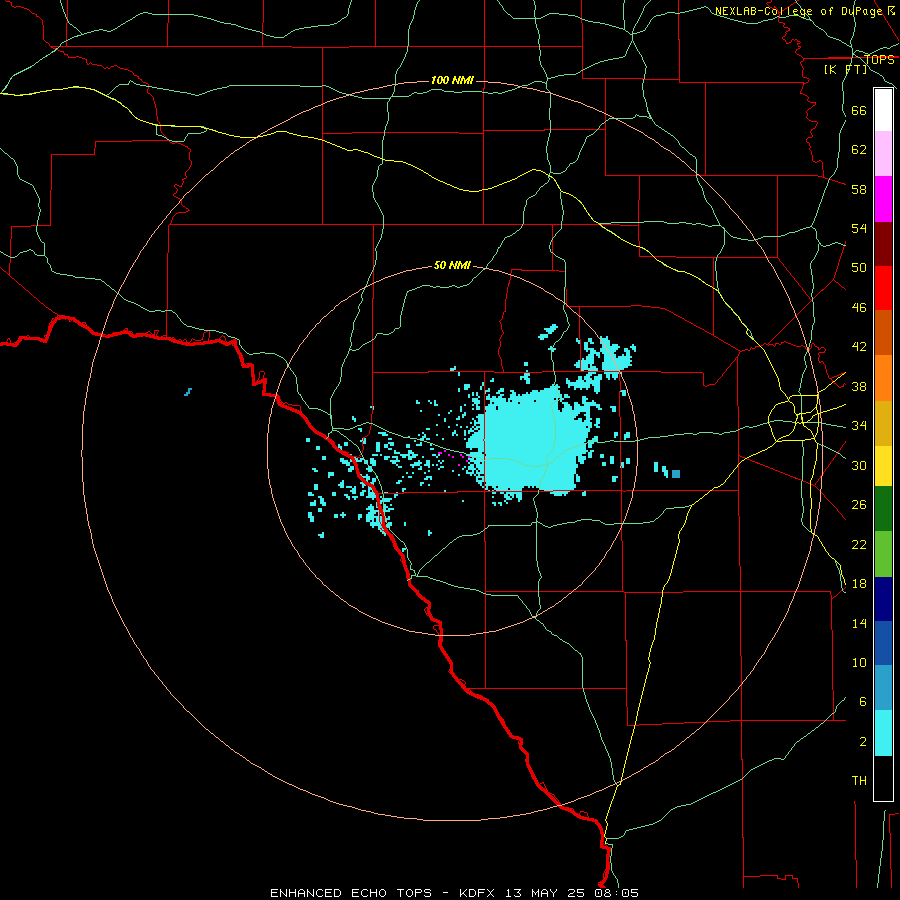Click the 'ENHANCED ECHO TOPS' caption text
The height and width of the screenshot is (900, 900).
point(351,893)
